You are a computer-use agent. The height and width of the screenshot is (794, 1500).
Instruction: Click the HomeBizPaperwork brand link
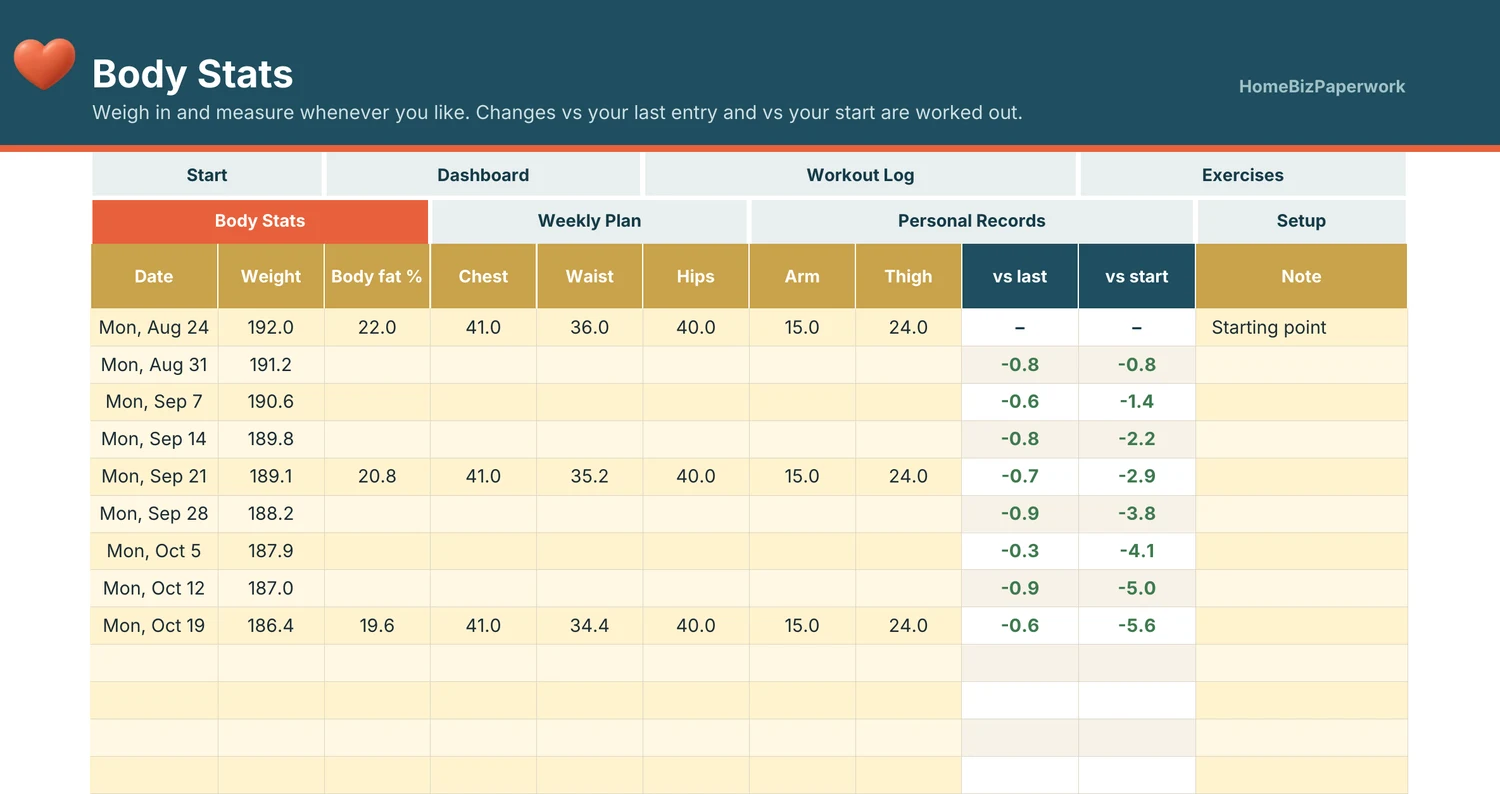point(1322,87)
